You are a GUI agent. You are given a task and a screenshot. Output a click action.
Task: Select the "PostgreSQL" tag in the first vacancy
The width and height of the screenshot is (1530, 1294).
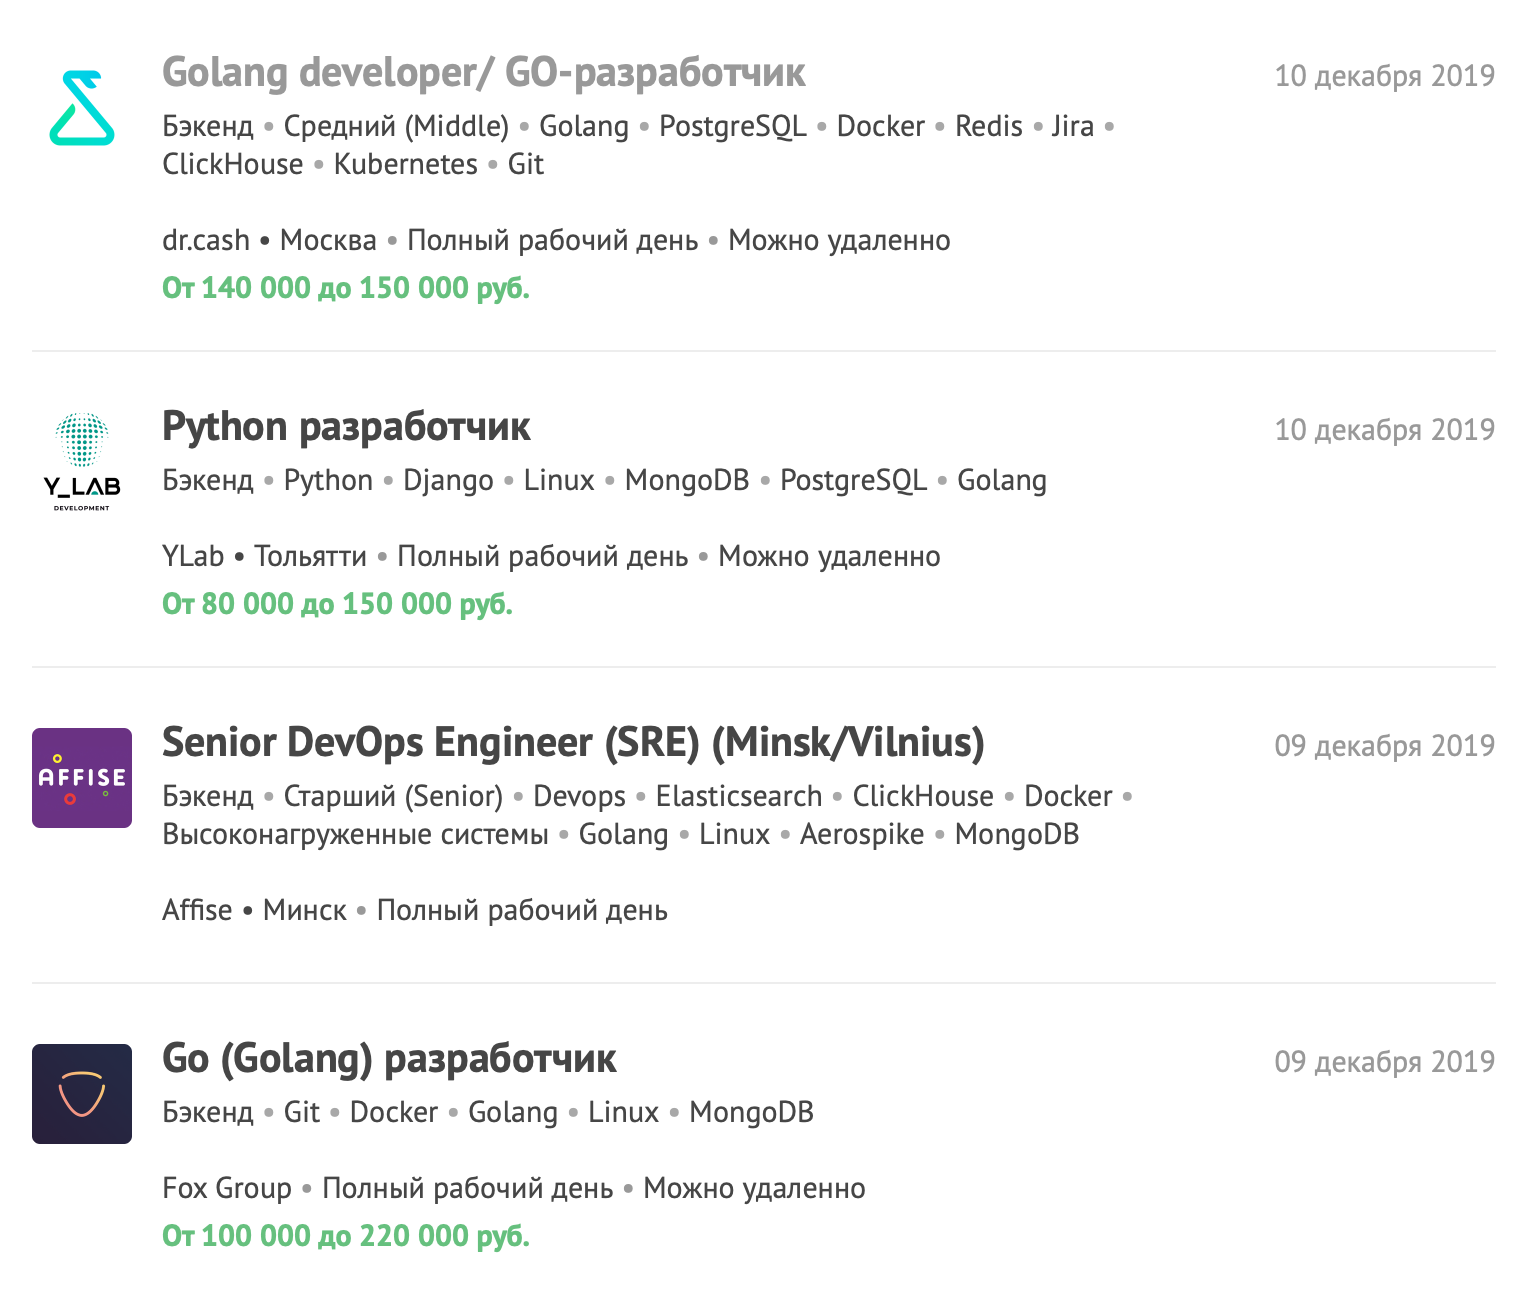pos(732,126)
